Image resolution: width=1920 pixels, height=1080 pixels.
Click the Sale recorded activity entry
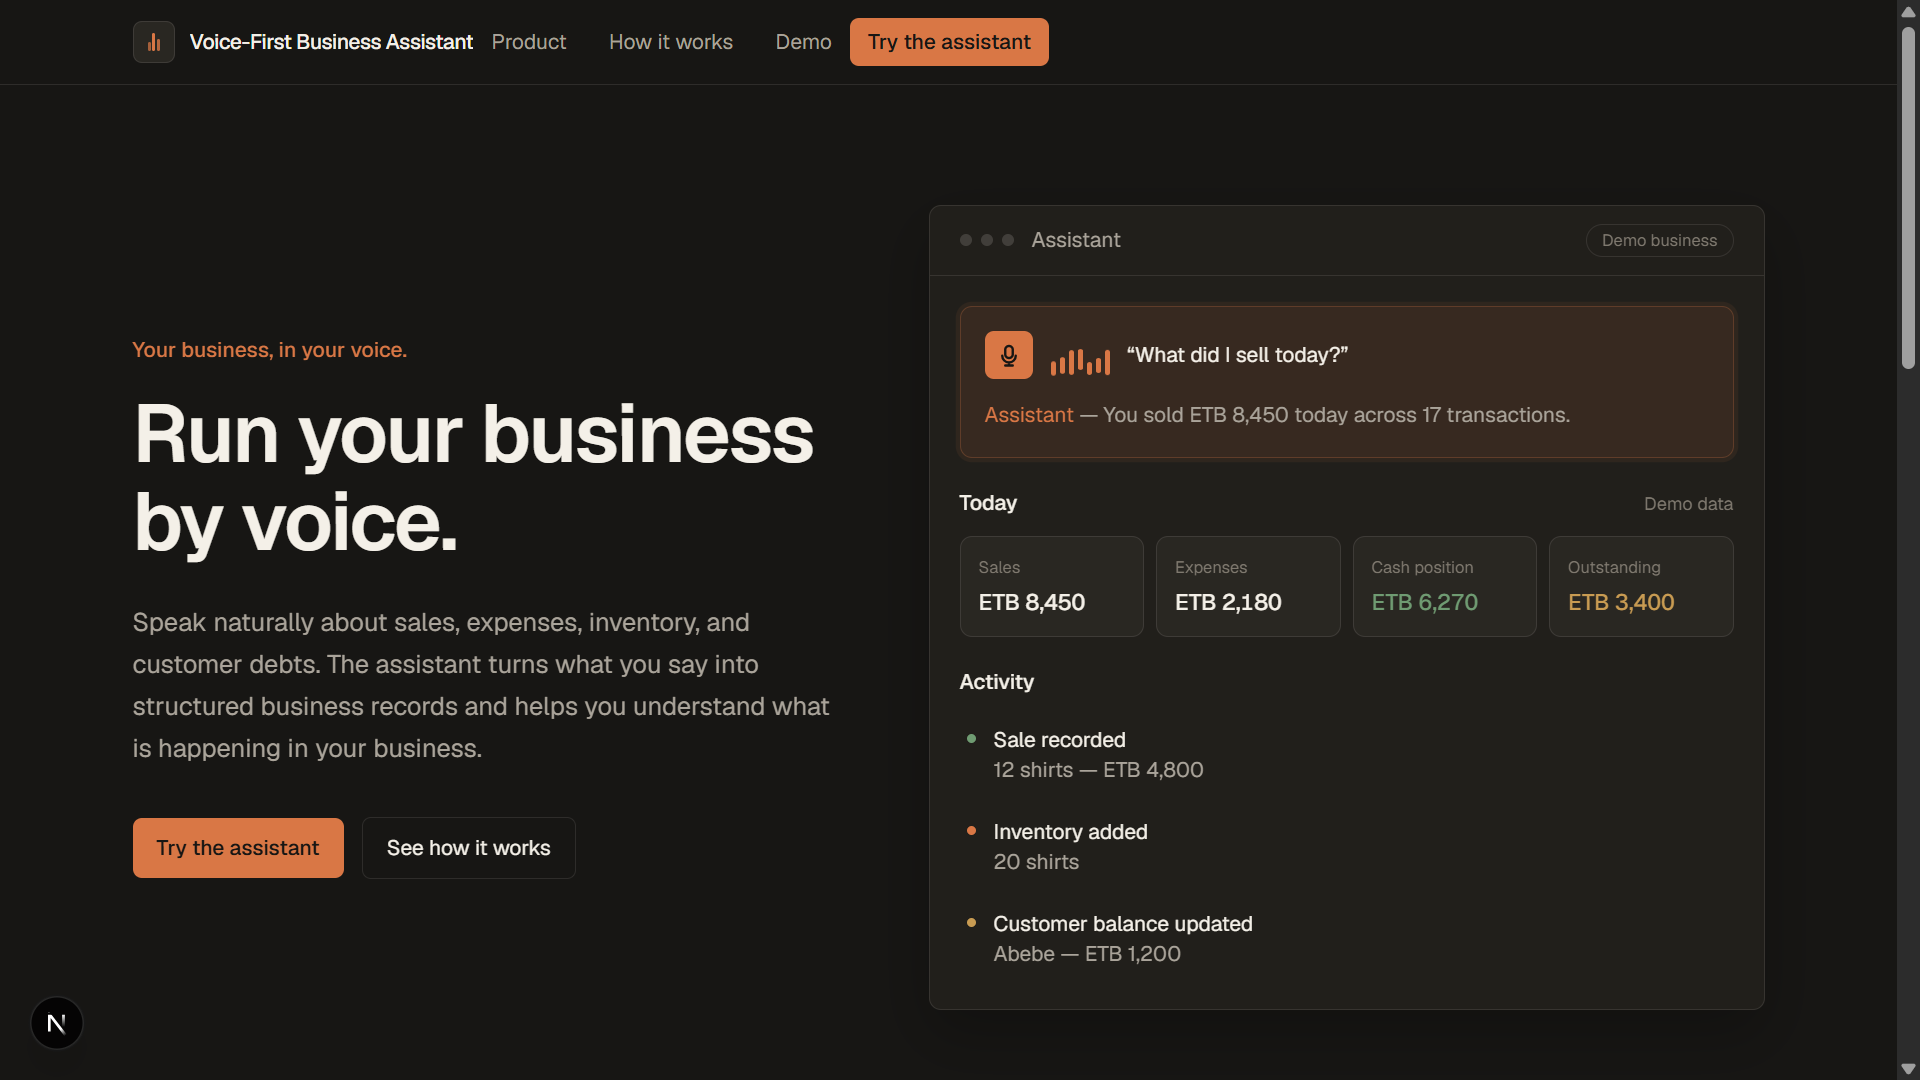(x=1059, y=740)
